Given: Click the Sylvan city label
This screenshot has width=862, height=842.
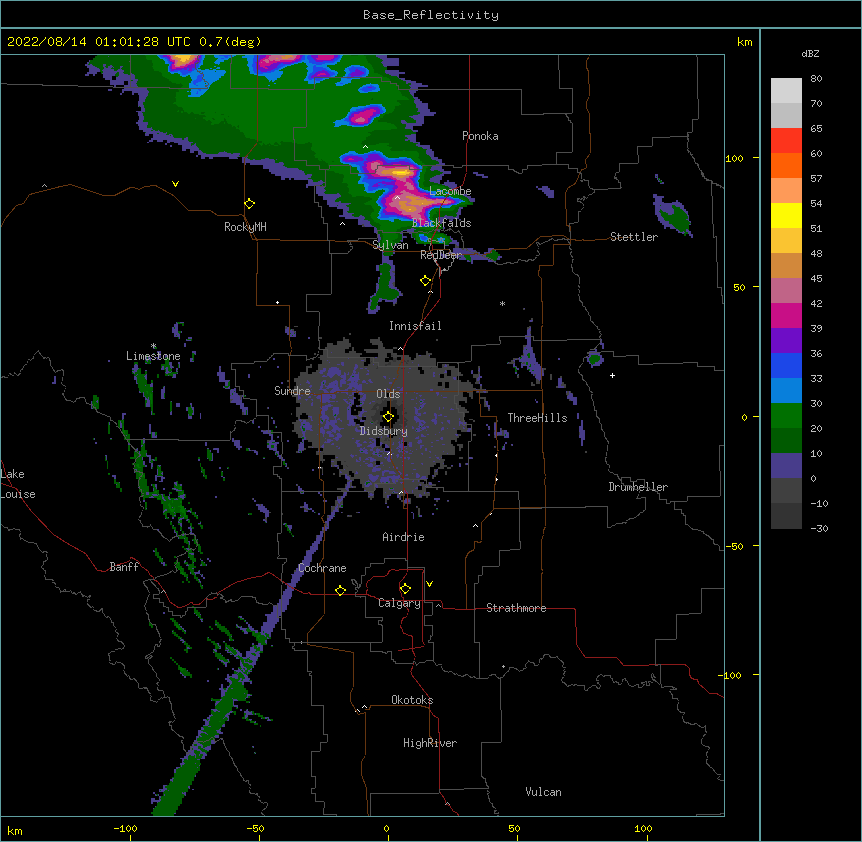Looking at the screenshot, I should tap(390, 245).
